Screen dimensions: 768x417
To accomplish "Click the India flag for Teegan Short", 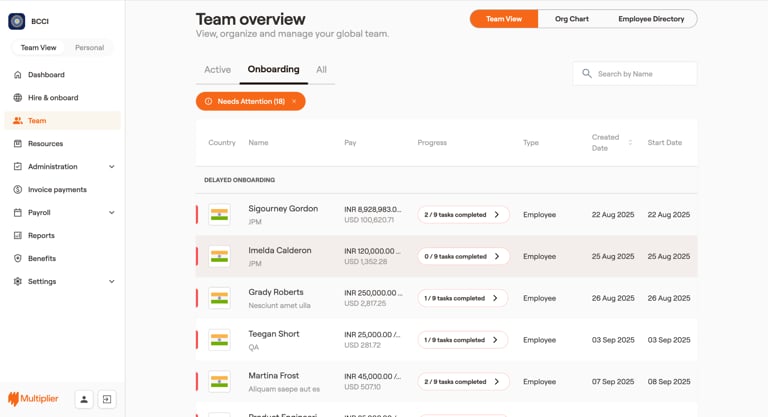I will [x=219, y=340].
